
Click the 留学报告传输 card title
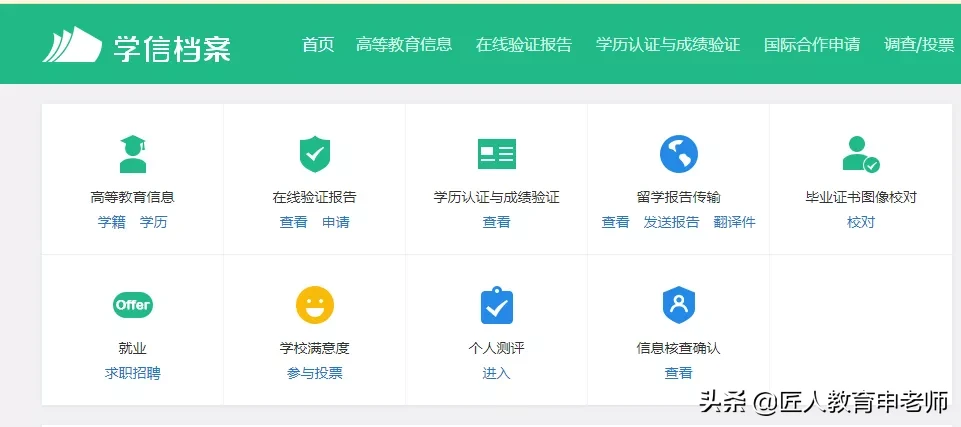pyautogui.click(x=678, y=197)
